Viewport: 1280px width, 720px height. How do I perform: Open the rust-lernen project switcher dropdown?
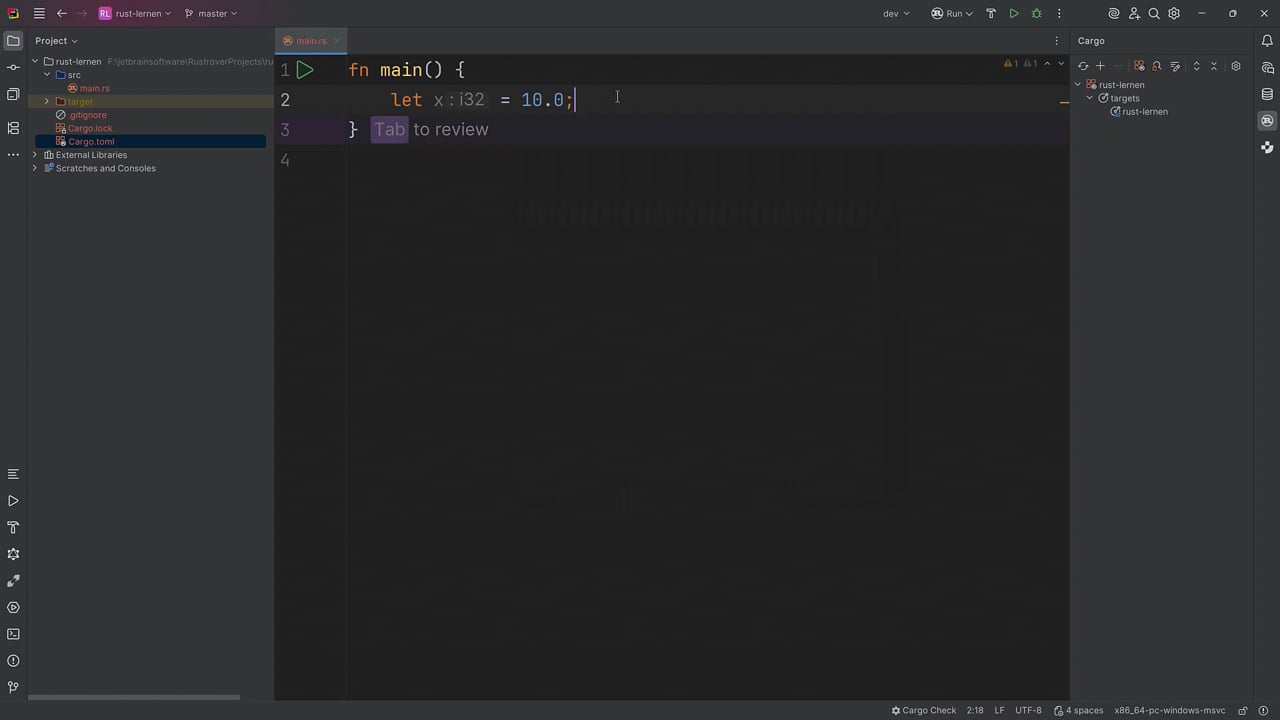tap(135, 14)
